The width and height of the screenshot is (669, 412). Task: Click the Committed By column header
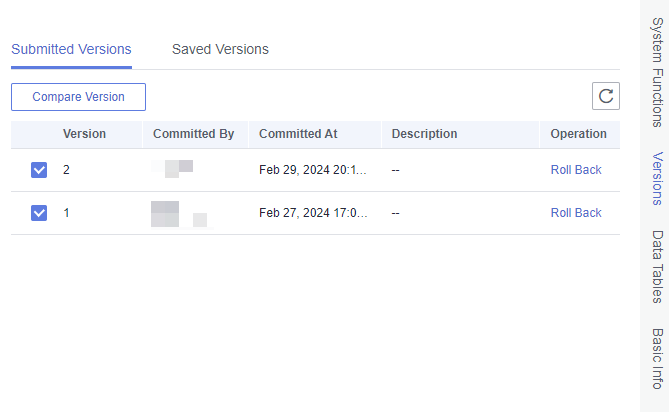[x=193, y=134]
